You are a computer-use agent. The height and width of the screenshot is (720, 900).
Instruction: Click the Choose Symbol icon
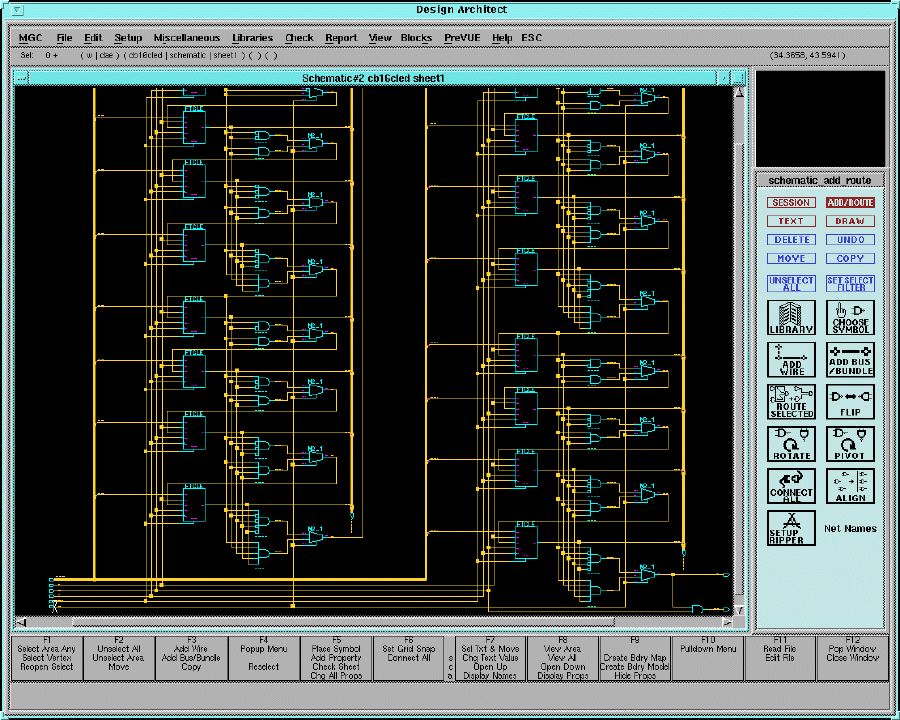[850, 317]
